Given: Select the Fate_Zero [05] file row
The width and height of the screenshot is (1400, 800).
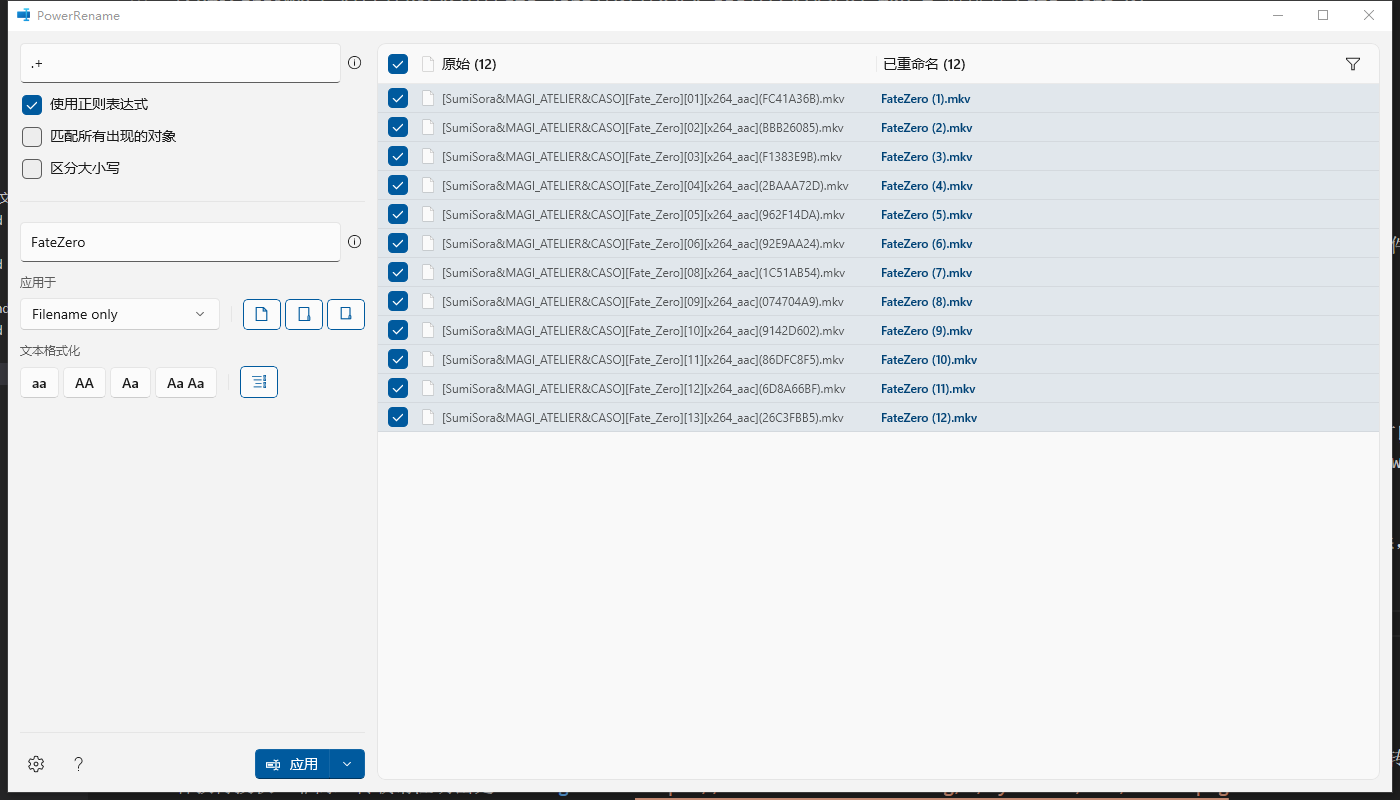Looking at the screenshot, I should click(643, 215).
